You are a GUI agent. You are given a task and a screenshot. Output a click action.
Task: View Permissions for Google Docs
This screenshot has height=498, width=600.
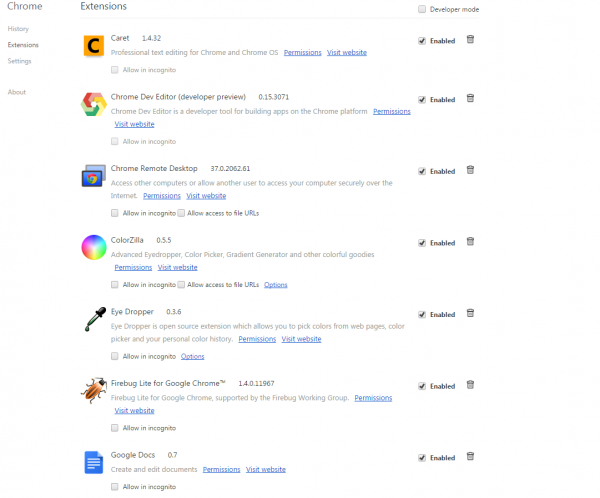(222, 470)
